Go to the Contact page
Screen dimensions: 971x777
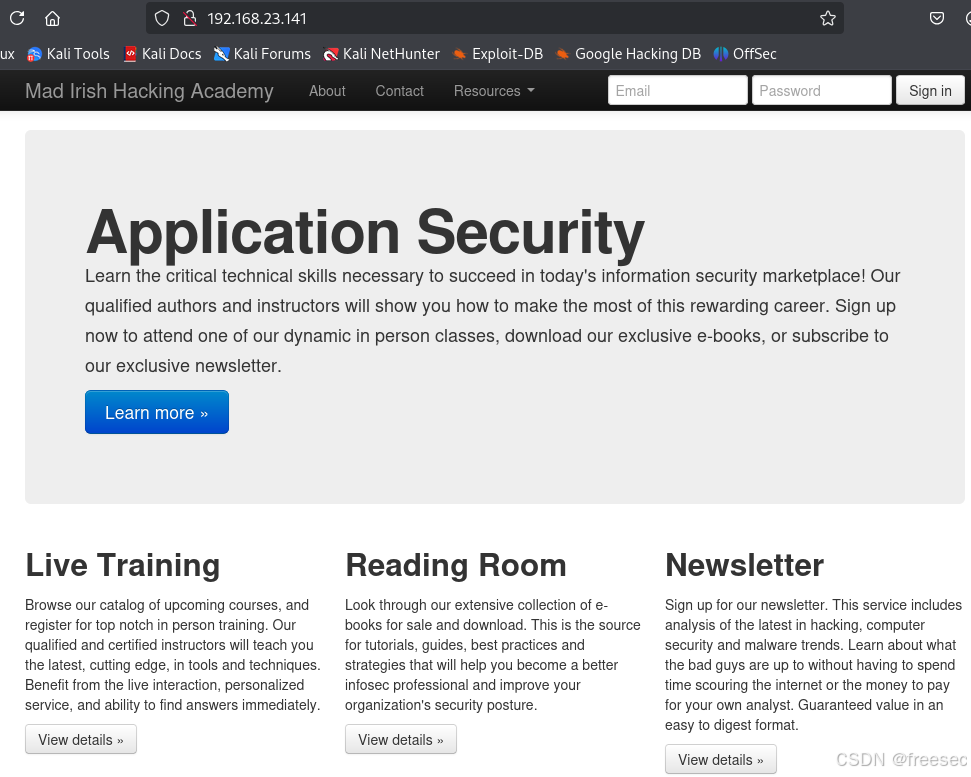[x=399, y=91]
